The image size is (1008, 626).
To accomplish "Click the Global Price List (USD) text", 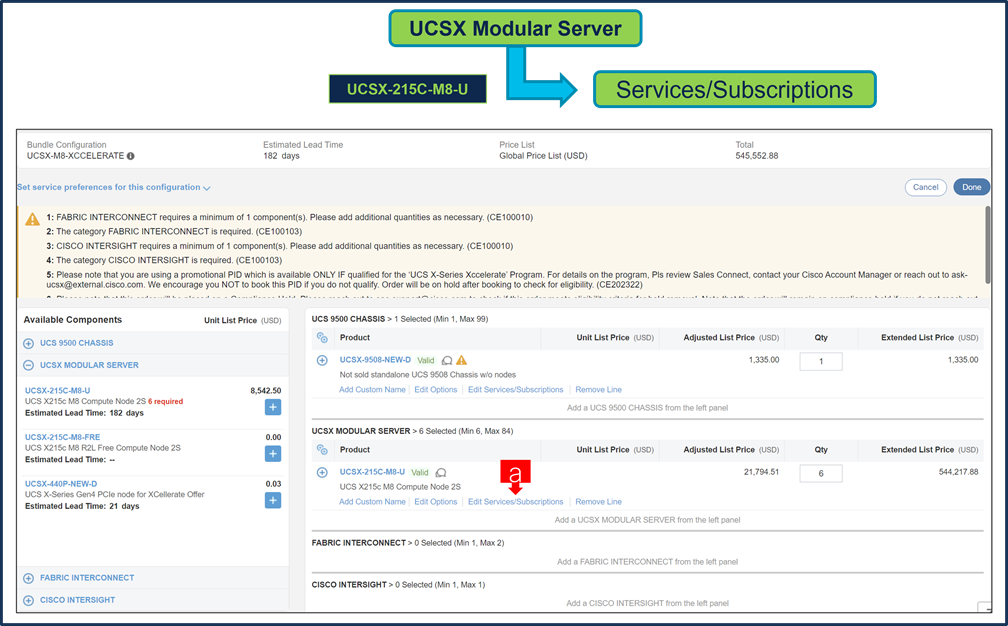I will pos(543,156).
